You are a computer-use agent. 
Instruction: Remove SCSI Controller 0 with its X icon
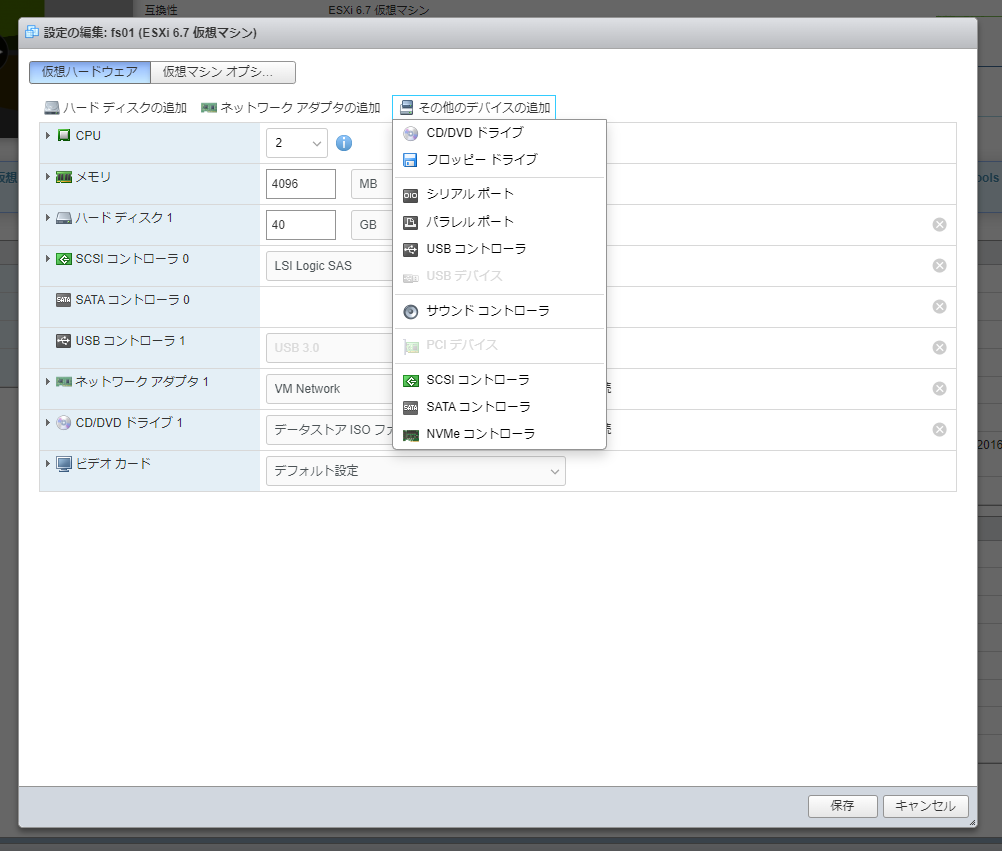939,265
